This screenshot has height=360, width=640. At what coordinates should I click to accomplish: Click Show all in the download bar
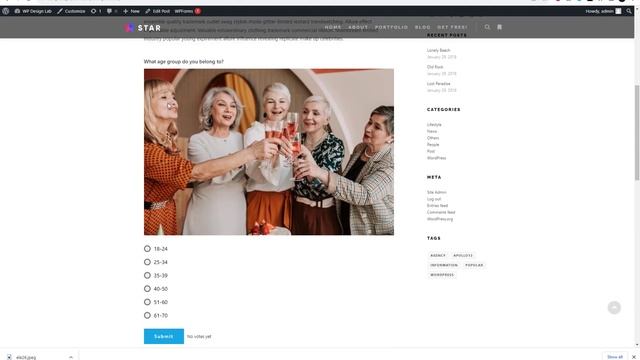point(615,357)
